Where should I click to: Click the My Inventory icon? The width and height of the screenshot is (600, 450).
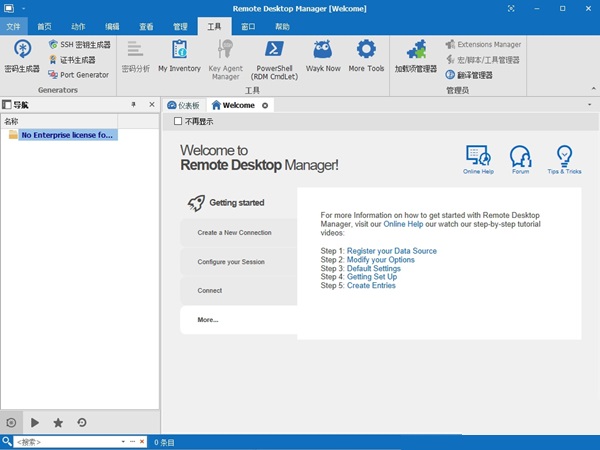[x=179, y=55]
